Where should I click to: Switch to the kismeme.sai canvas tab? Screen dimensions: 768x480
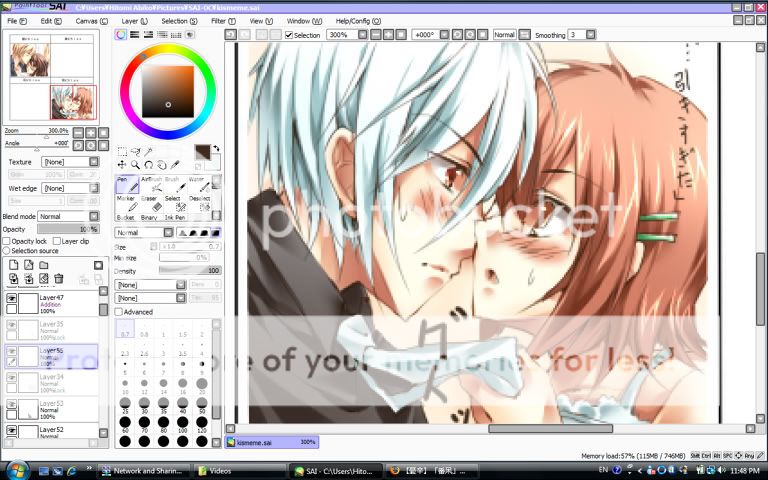(x=272, y=442)
